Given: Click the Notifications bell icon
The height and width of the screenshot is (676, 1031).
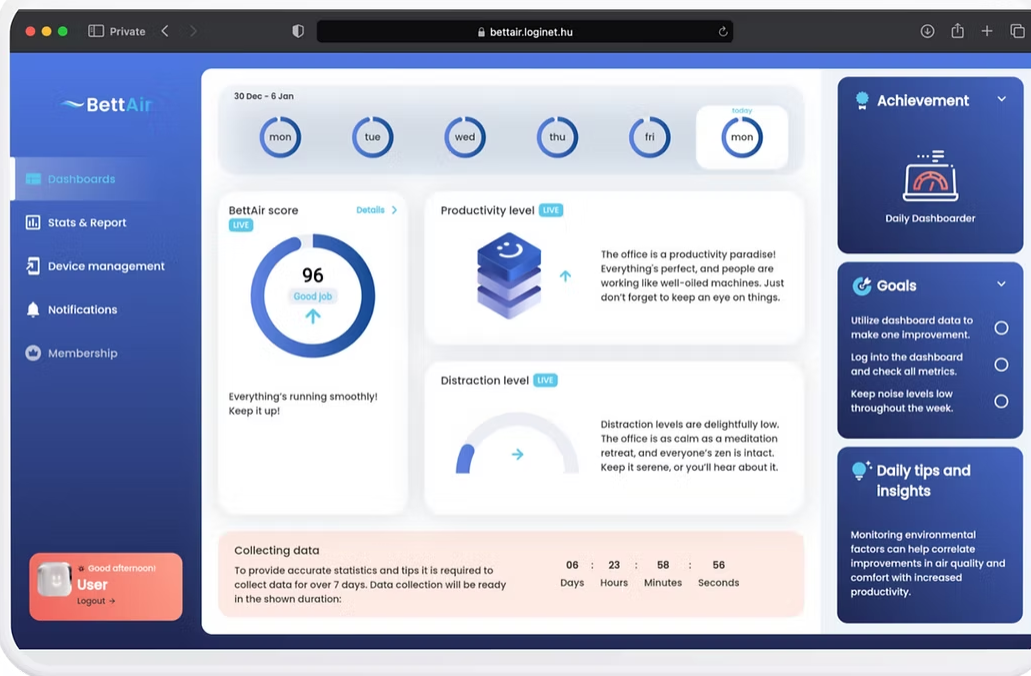Looking at the screenshot, I should click(x=33, y=309).
